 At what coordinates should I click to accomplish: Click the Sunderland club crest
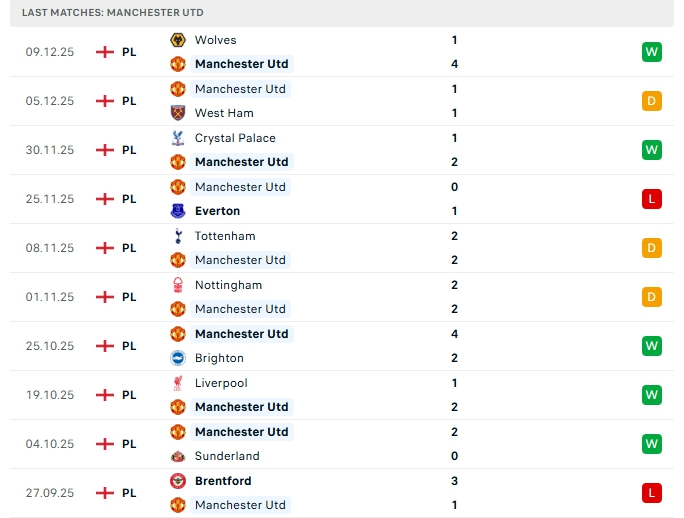(x=178, y=456)
